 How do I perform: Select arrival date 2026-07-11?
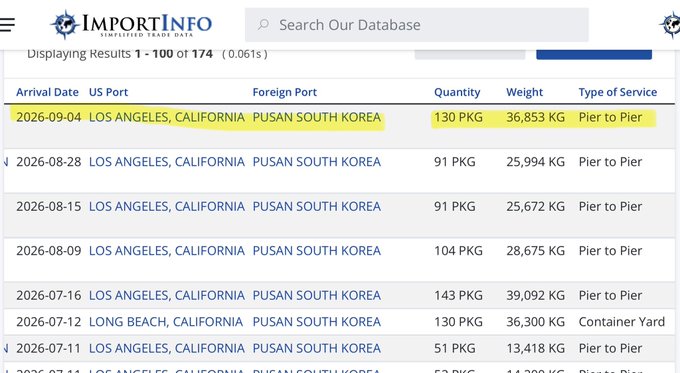tap(49, 348)
